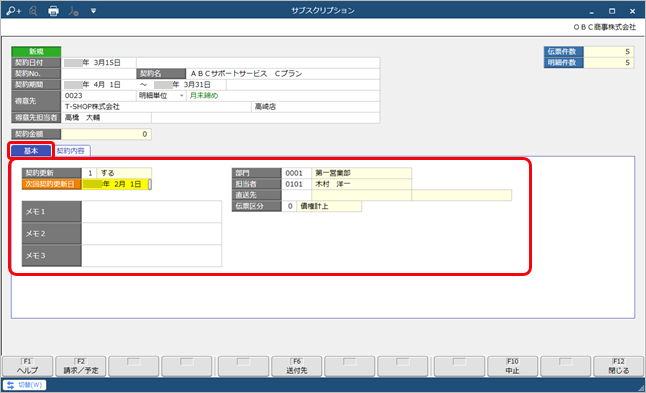Minimize the サブスクリプション window
646x393 pixels.
tap(592, 11)
